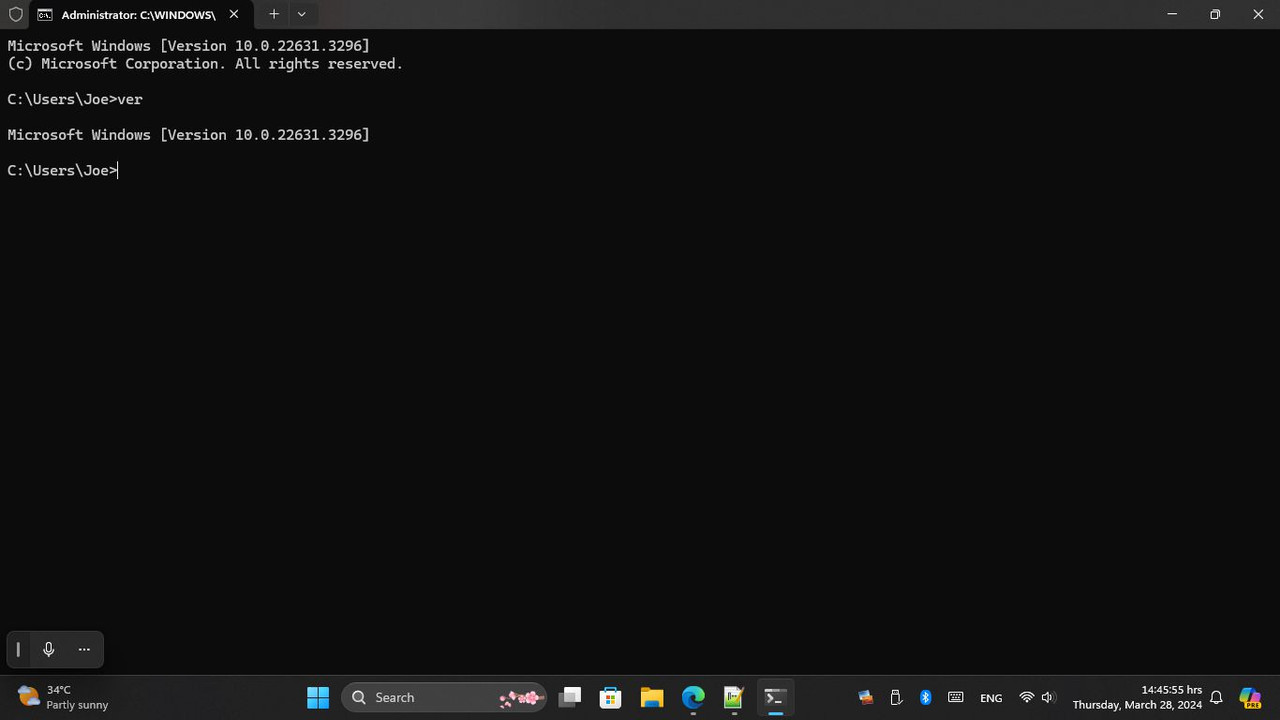
Task: Click the Version 10.0.22631.3296 output of ver
Action: (x=188, y=135)
